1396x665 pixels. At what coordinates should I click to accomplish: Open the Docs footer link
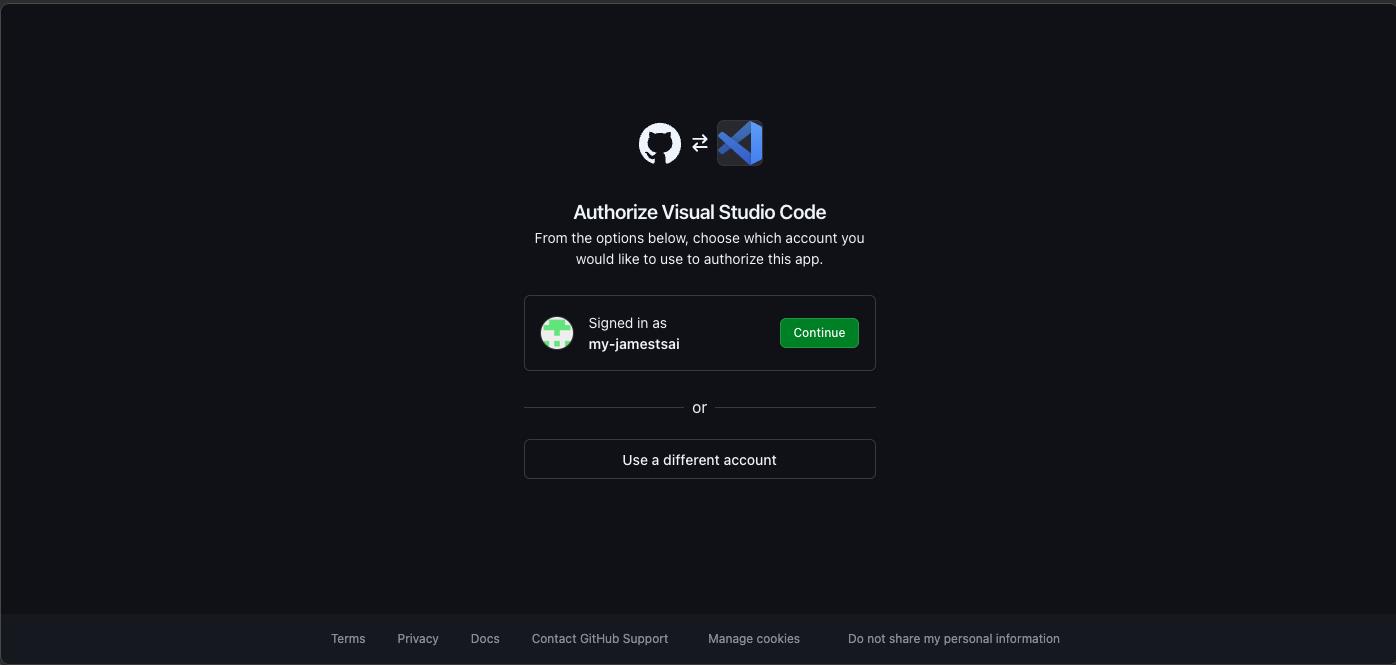point(485,639)
